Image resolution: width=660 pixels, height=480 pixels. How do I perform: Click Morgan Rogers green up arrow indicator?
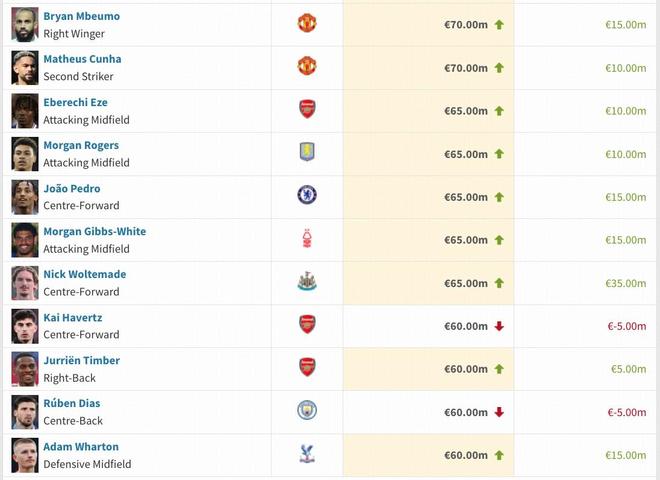pyautogui.click(x=499, y=154)
